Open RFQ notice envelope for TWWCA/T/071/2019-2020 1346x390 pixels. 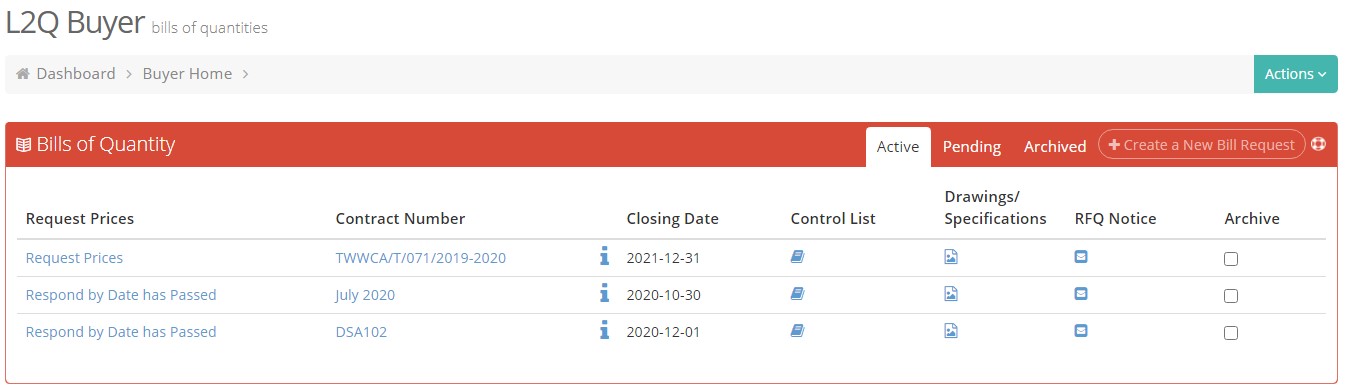1081,257
